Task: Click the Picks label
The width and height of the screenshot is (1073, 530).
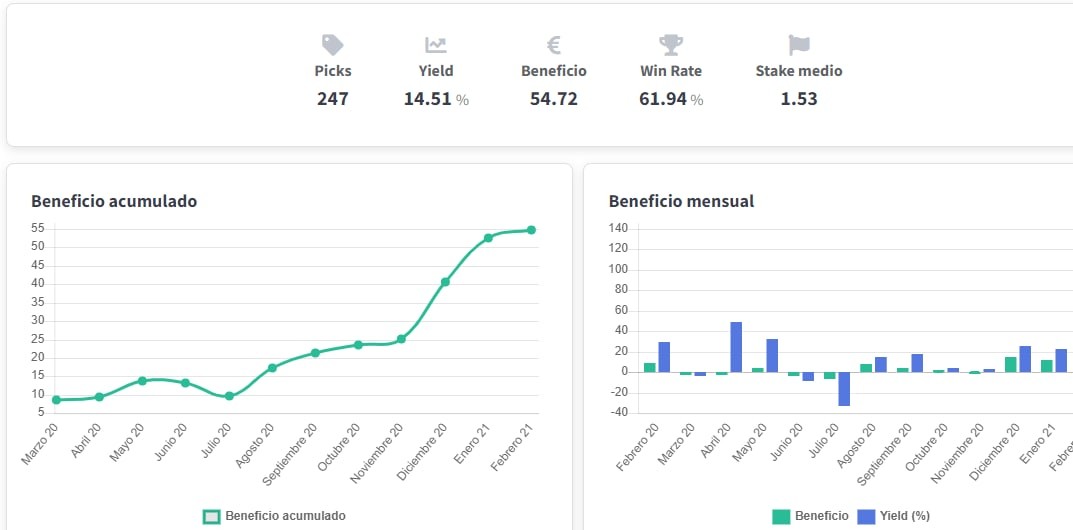Action: click(x=333, y=70)
